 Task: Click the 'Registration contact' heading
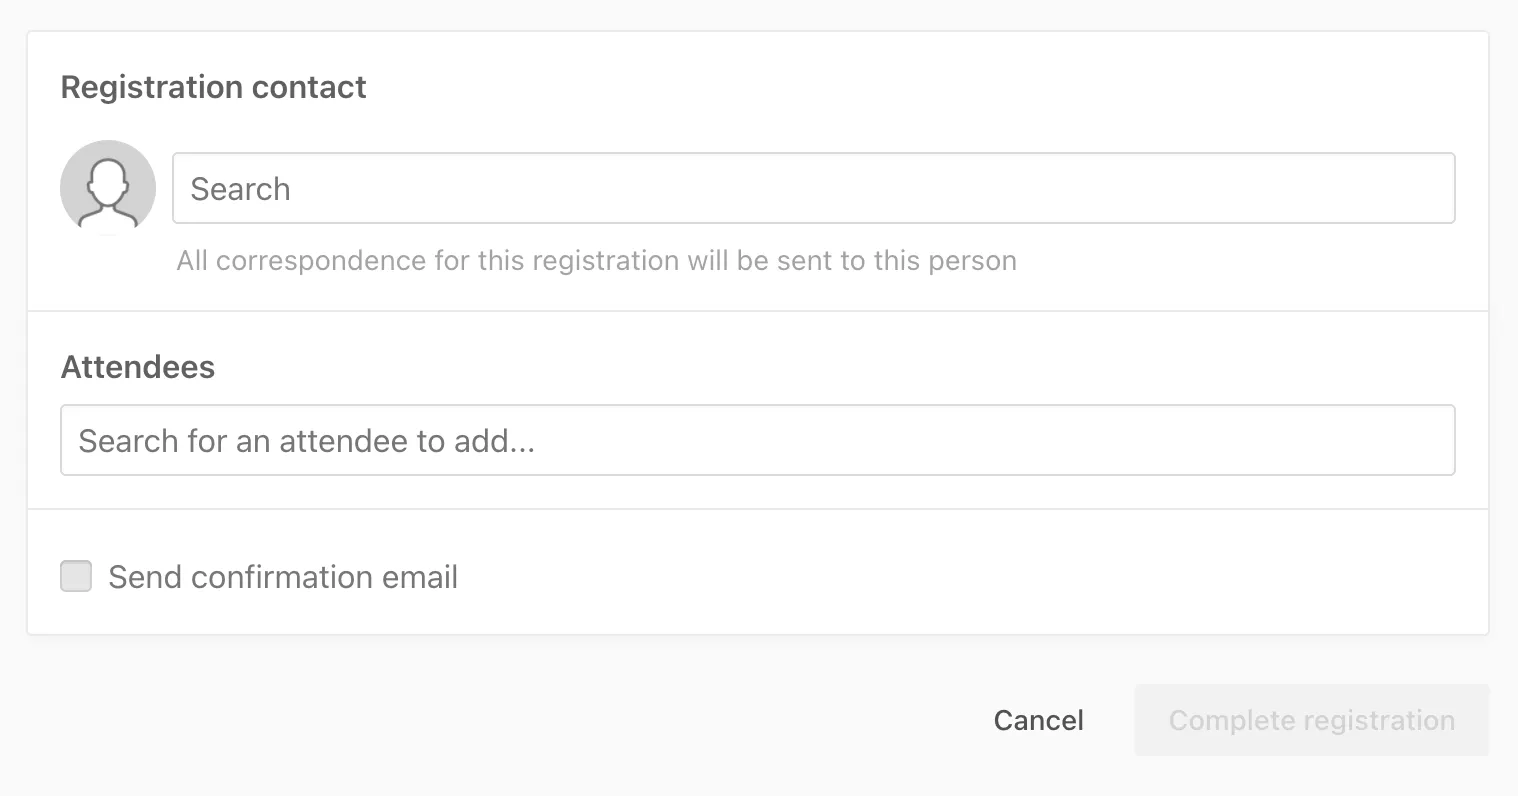click(214, 87)
